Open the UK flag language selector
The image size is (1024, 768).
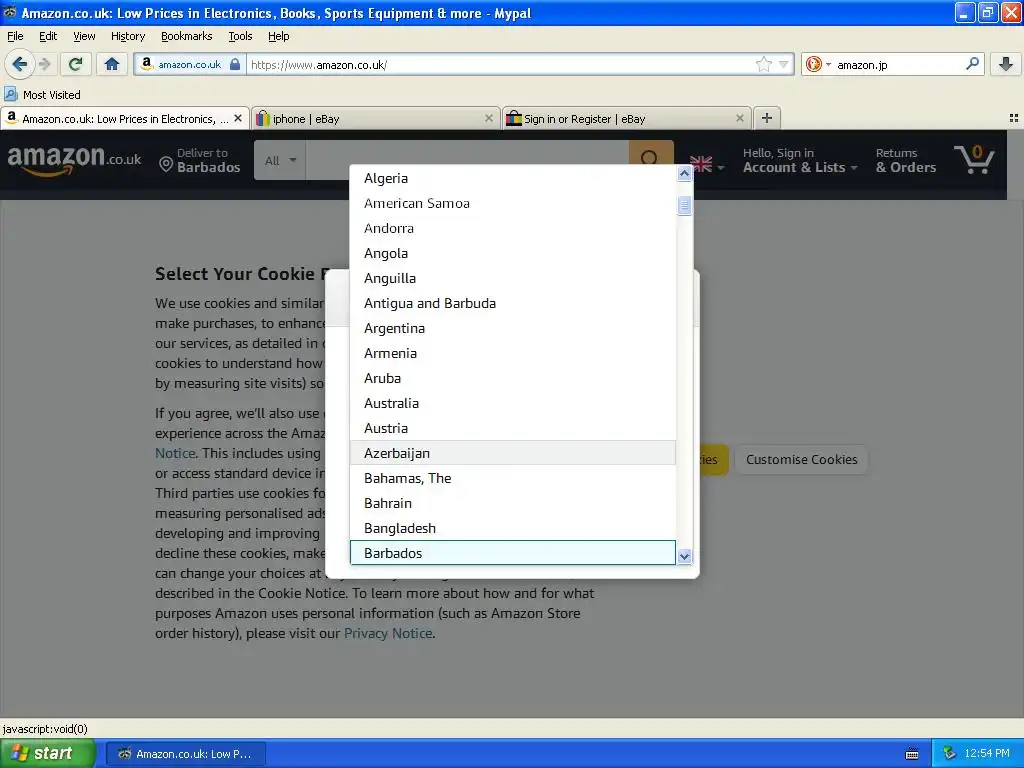pos(707,166)
